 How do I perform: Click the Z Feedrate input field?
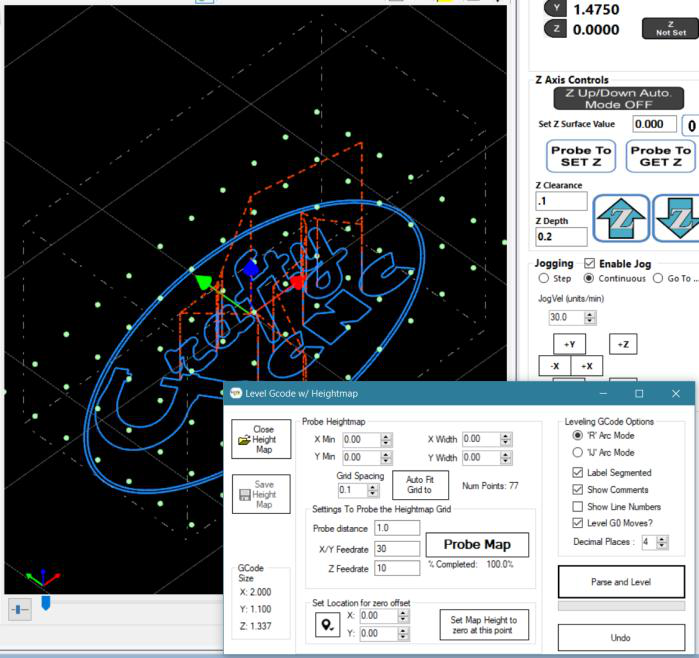tap(397, 568)
